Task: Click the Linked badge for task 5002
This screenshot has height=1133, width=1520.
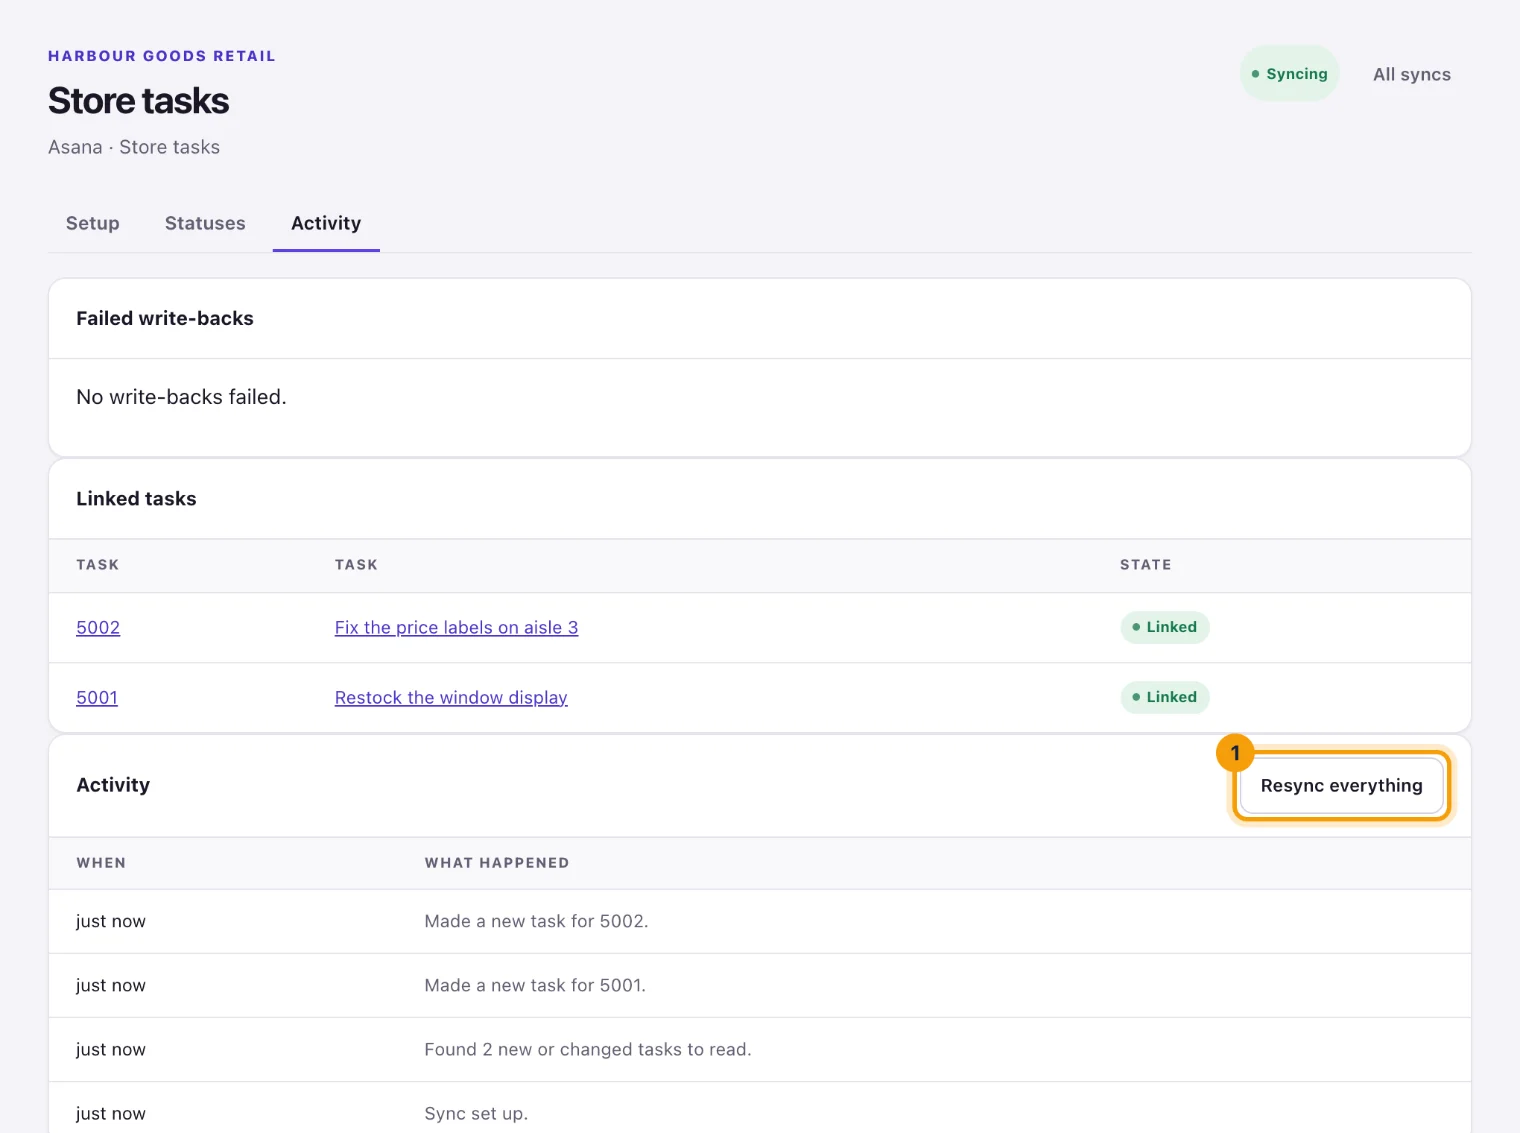Action: (1164, 627)
